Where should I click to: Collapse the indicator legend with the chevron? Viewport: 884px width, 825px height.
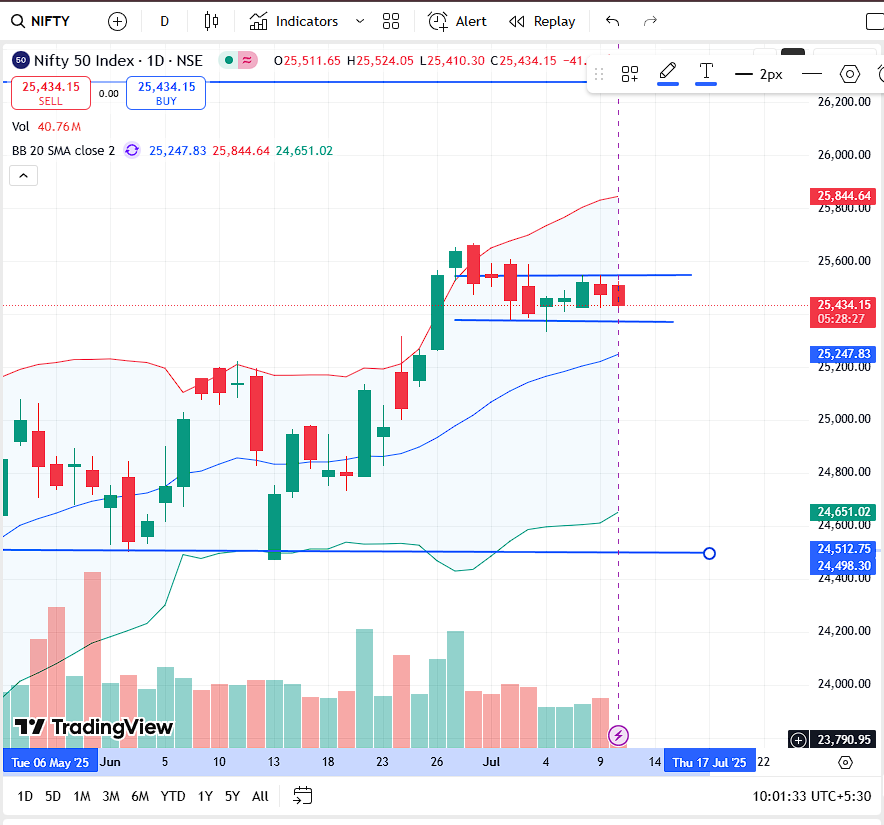(24, 176)
